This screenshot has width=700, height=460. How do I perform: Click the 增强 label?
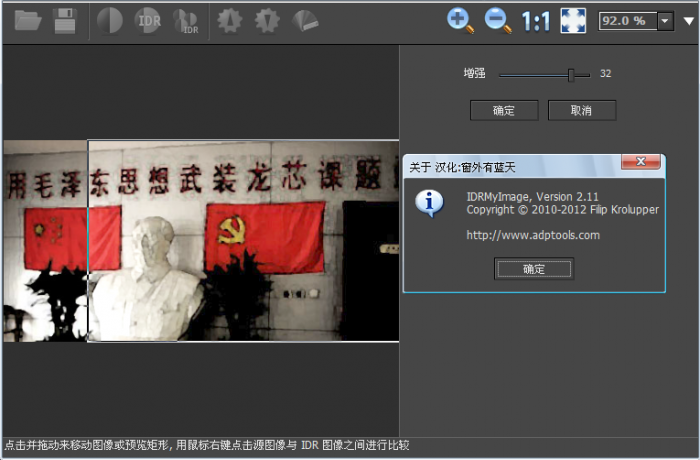pos(474,73)
